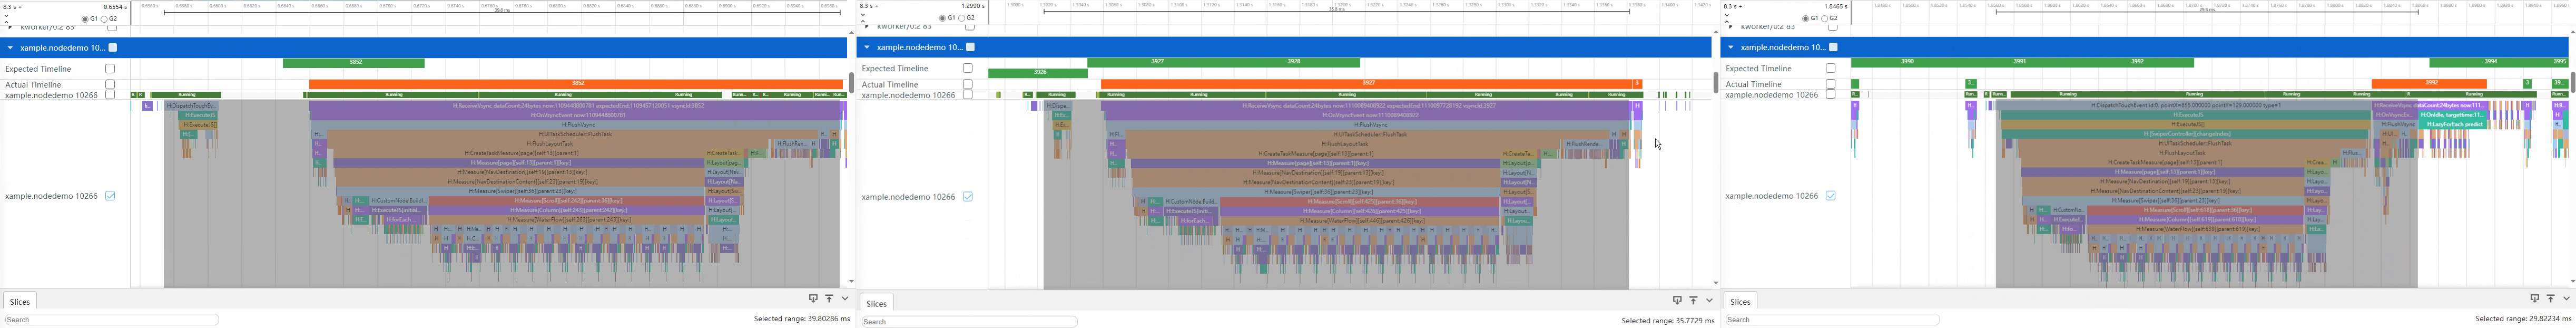
Task: Check the Actual Timeline checkbox in middle panel
Action: click(x=967, y=84)
